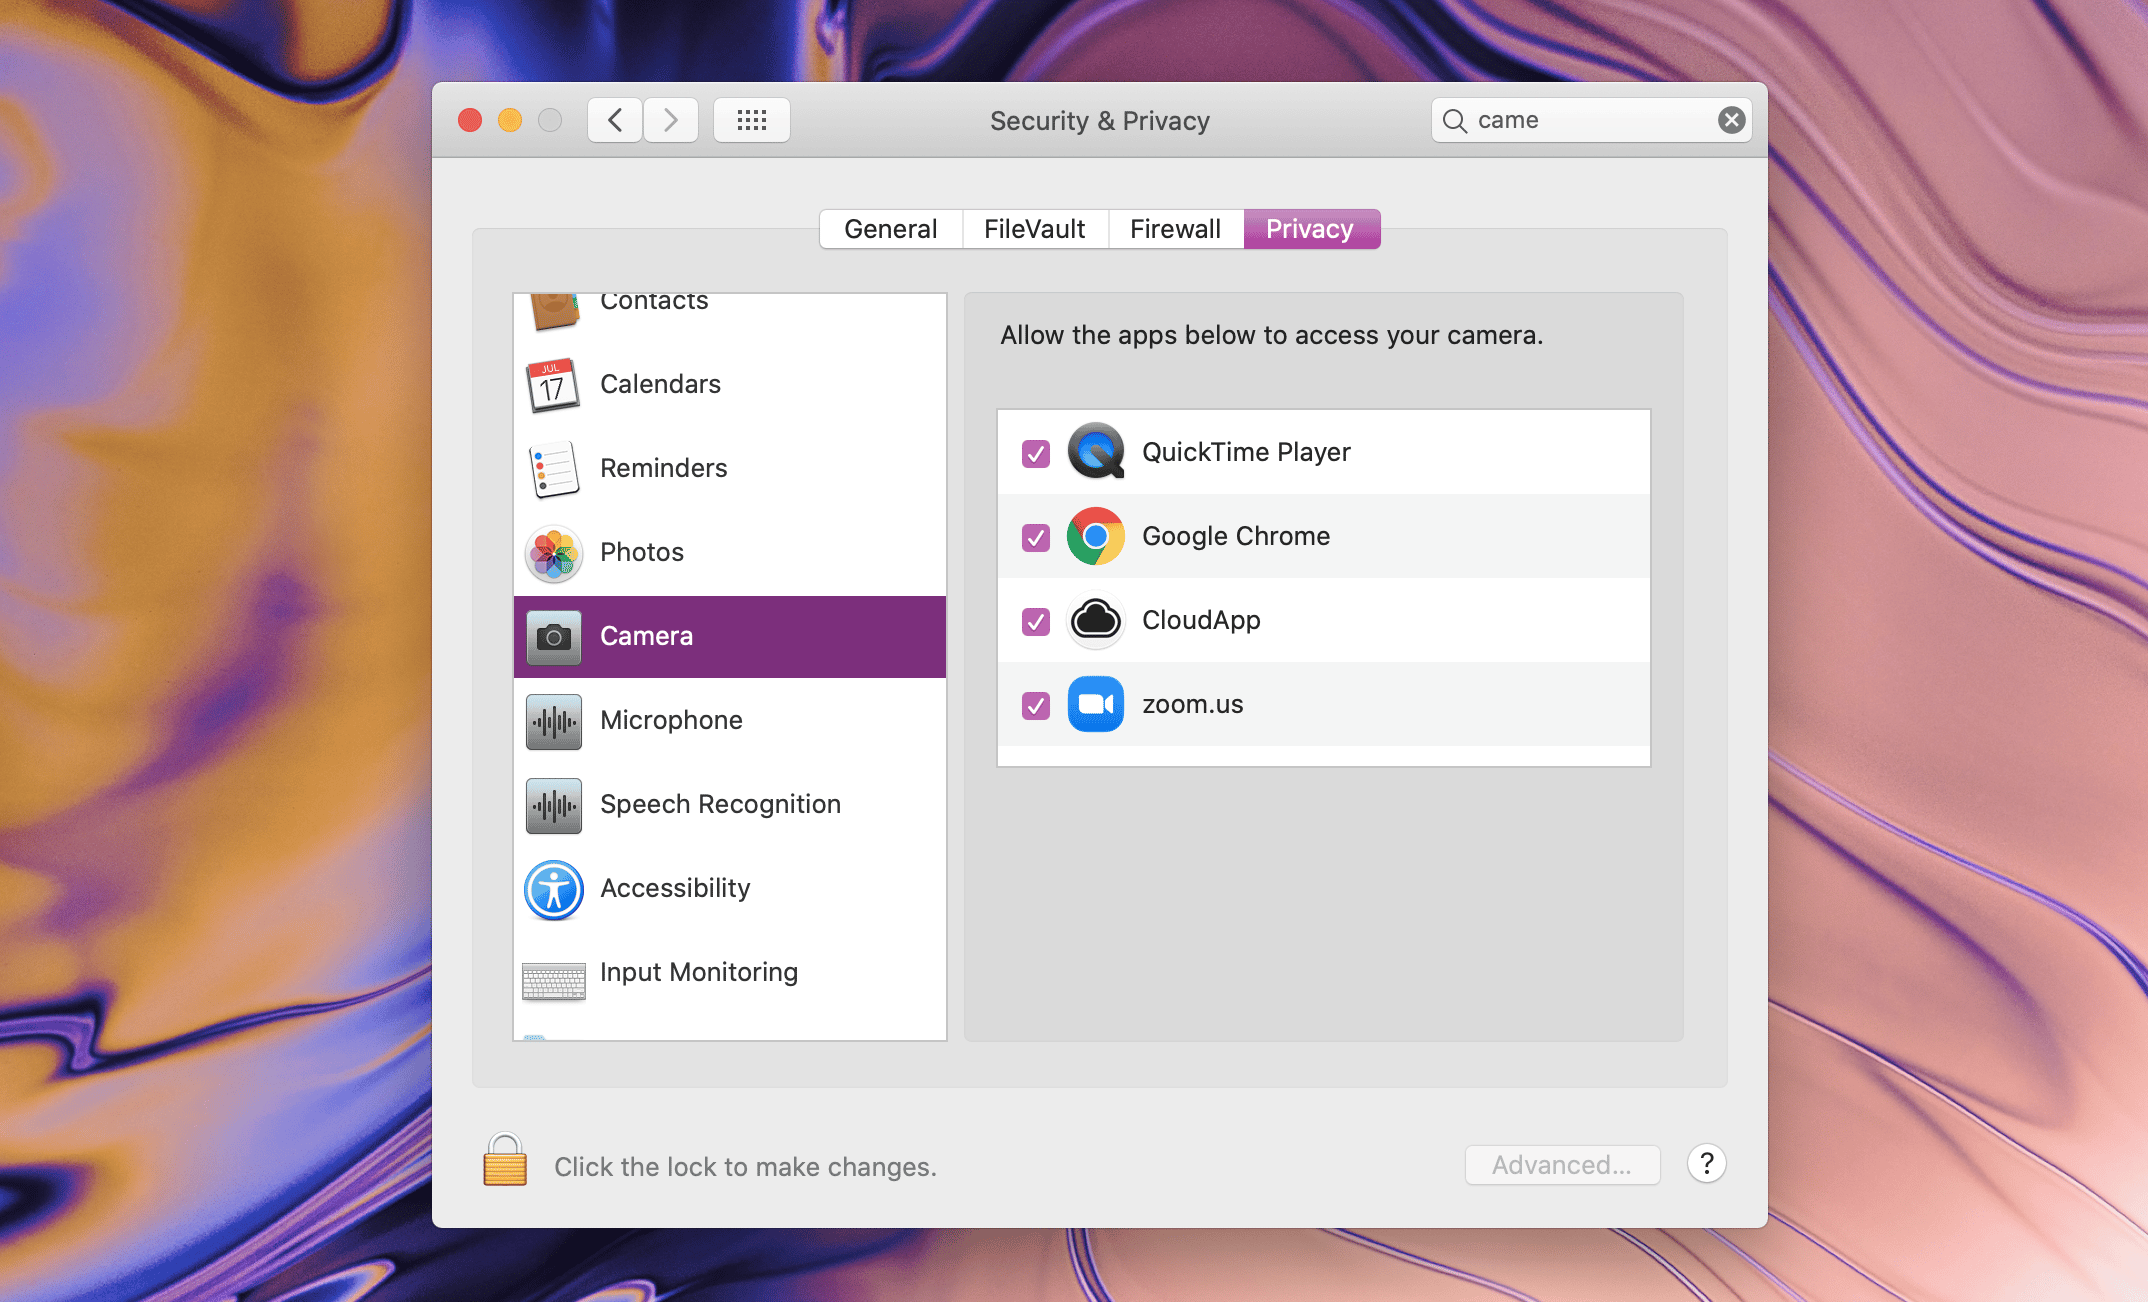The height and width of the screenshot is (1302, 2148).
Task: Minimize the window with yellow button
Action: coord(510,120)
